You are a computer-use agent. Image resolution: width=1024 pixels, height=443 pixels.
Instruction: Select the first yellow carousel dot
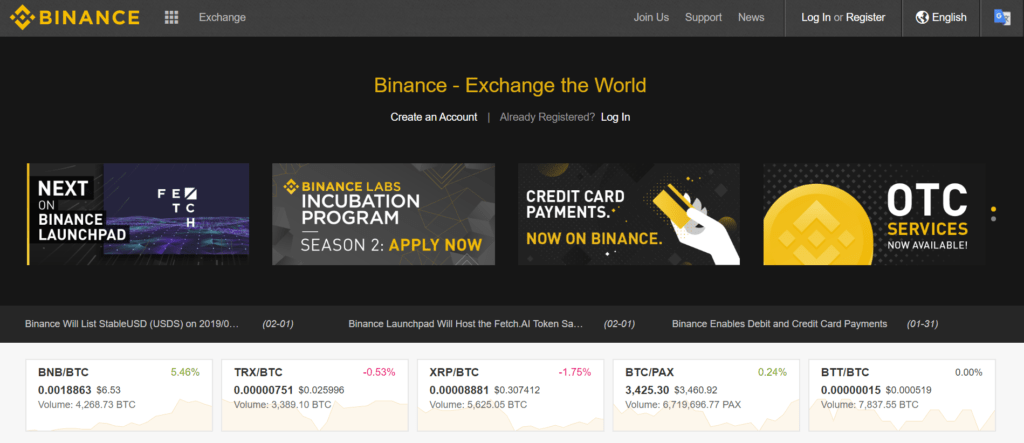tap(993, 209)
